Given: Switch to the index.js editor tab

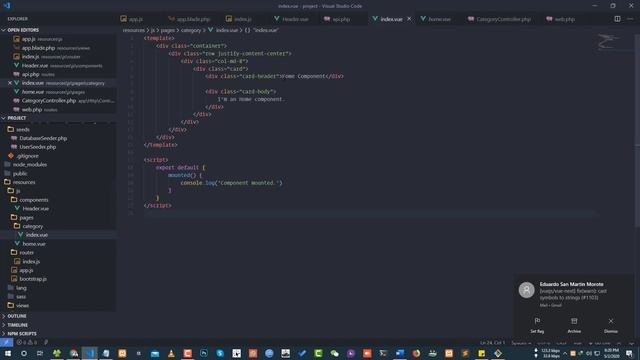Looking at the screenshot, I should click(x=243, y=19).
